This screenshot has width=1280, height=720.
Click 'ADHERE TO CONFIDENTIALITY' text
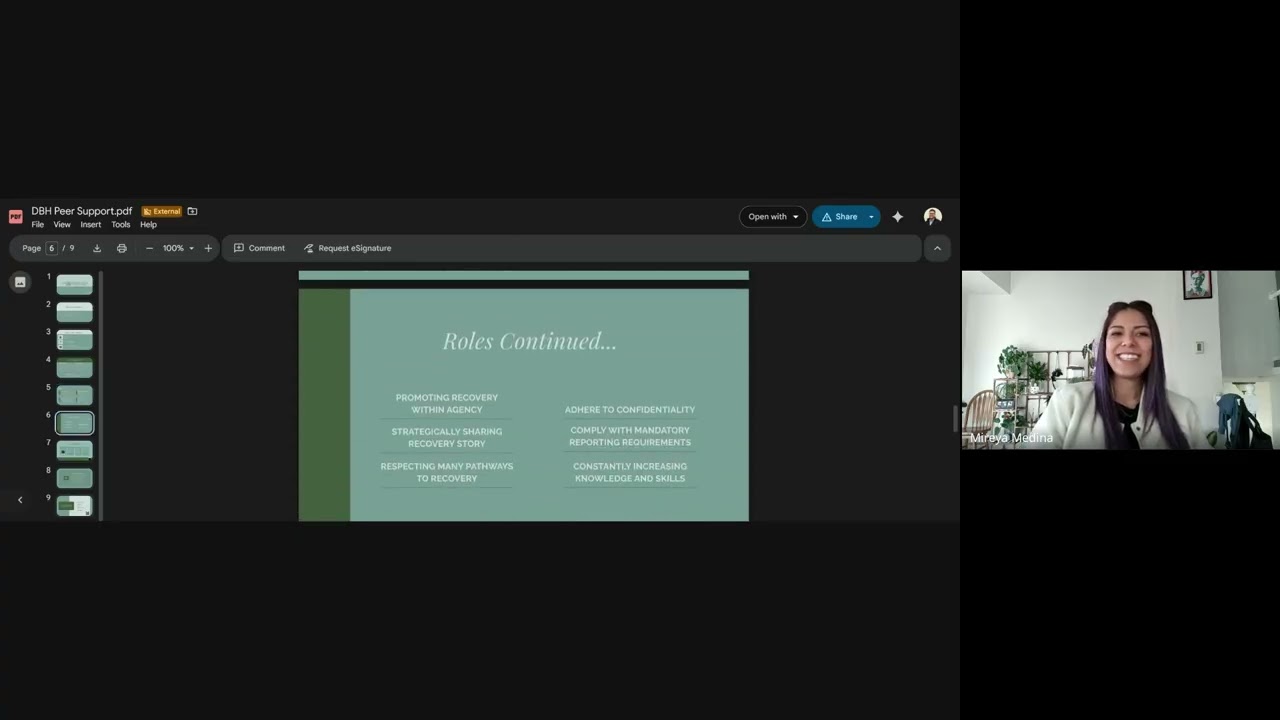pos(630,410)
